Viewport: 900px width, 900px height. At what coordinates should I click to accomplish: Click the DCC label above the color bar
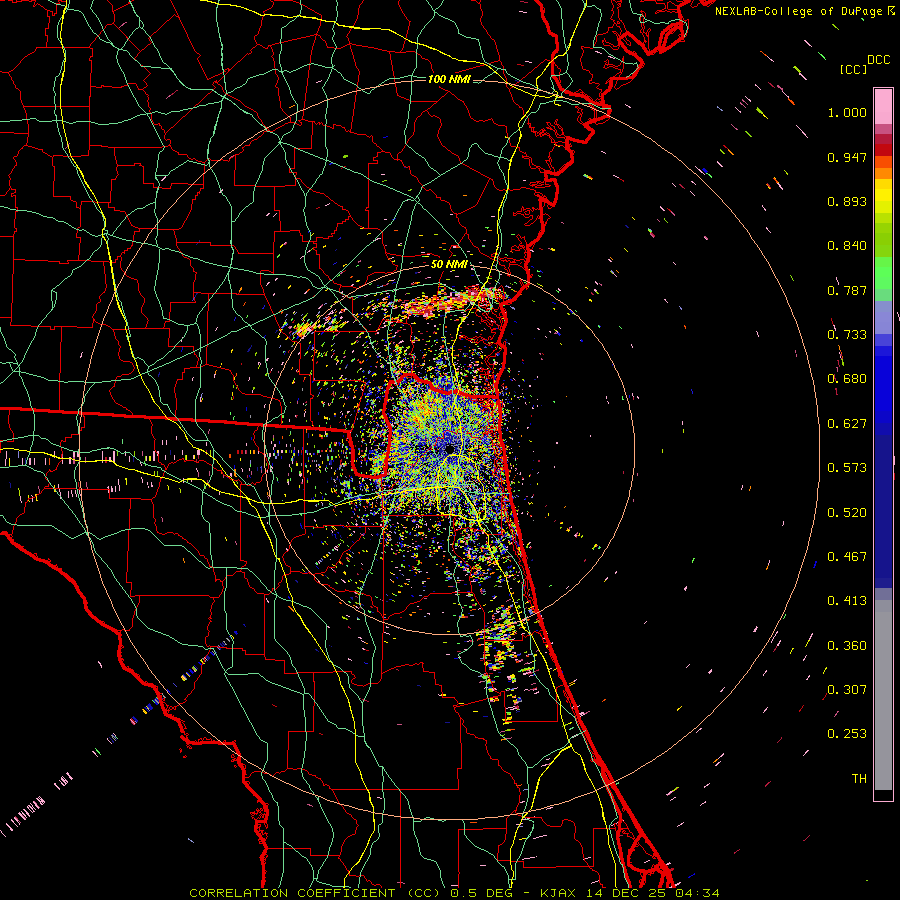[x=879, y=60]
